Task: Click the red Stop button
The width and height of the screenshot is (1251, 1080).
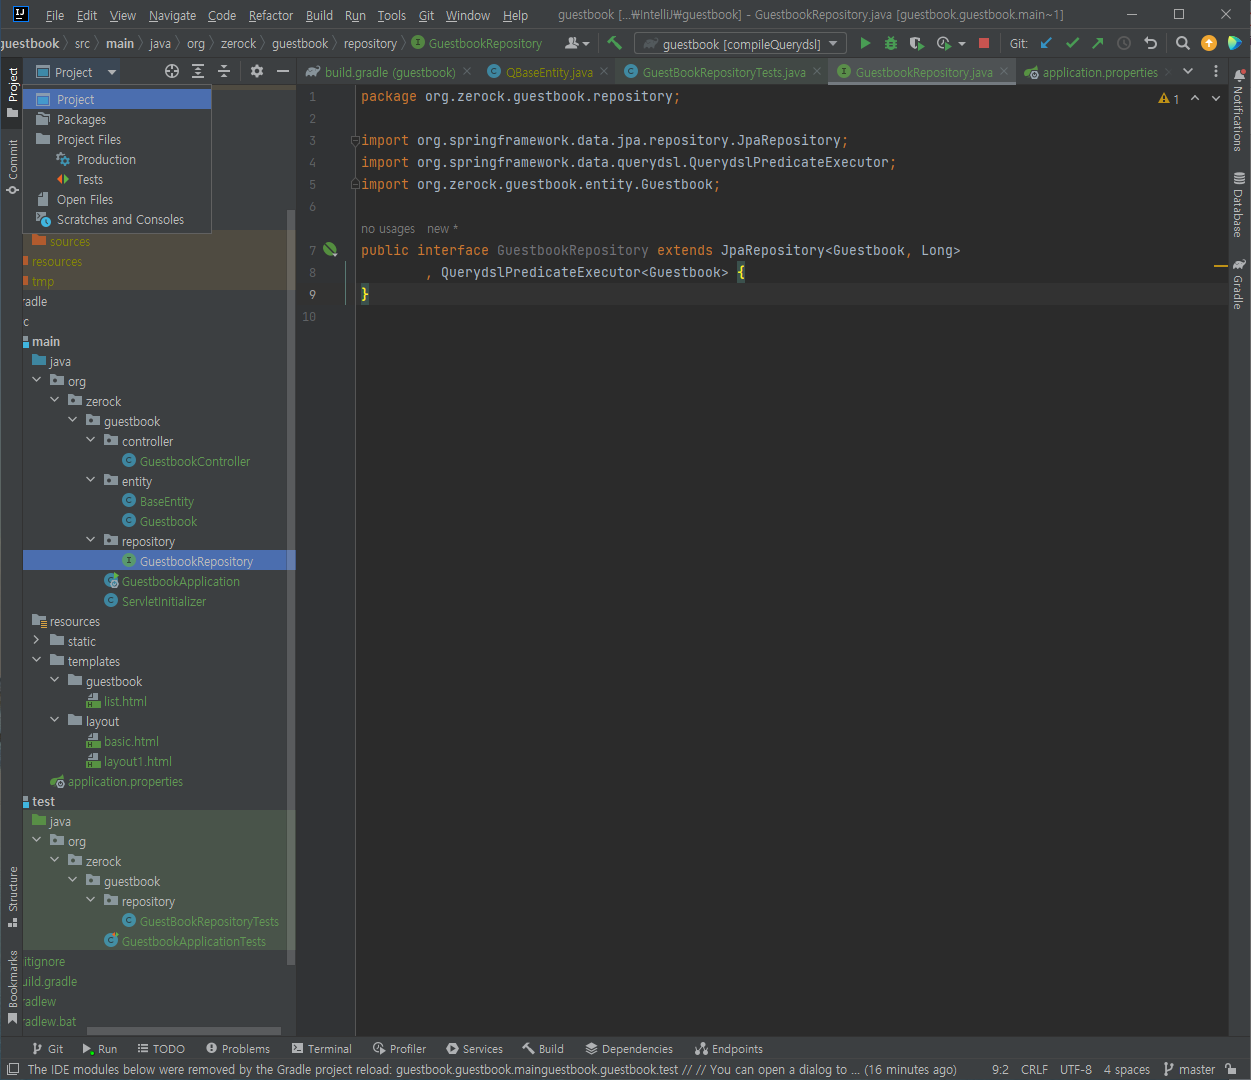Action: click(984, 43)
